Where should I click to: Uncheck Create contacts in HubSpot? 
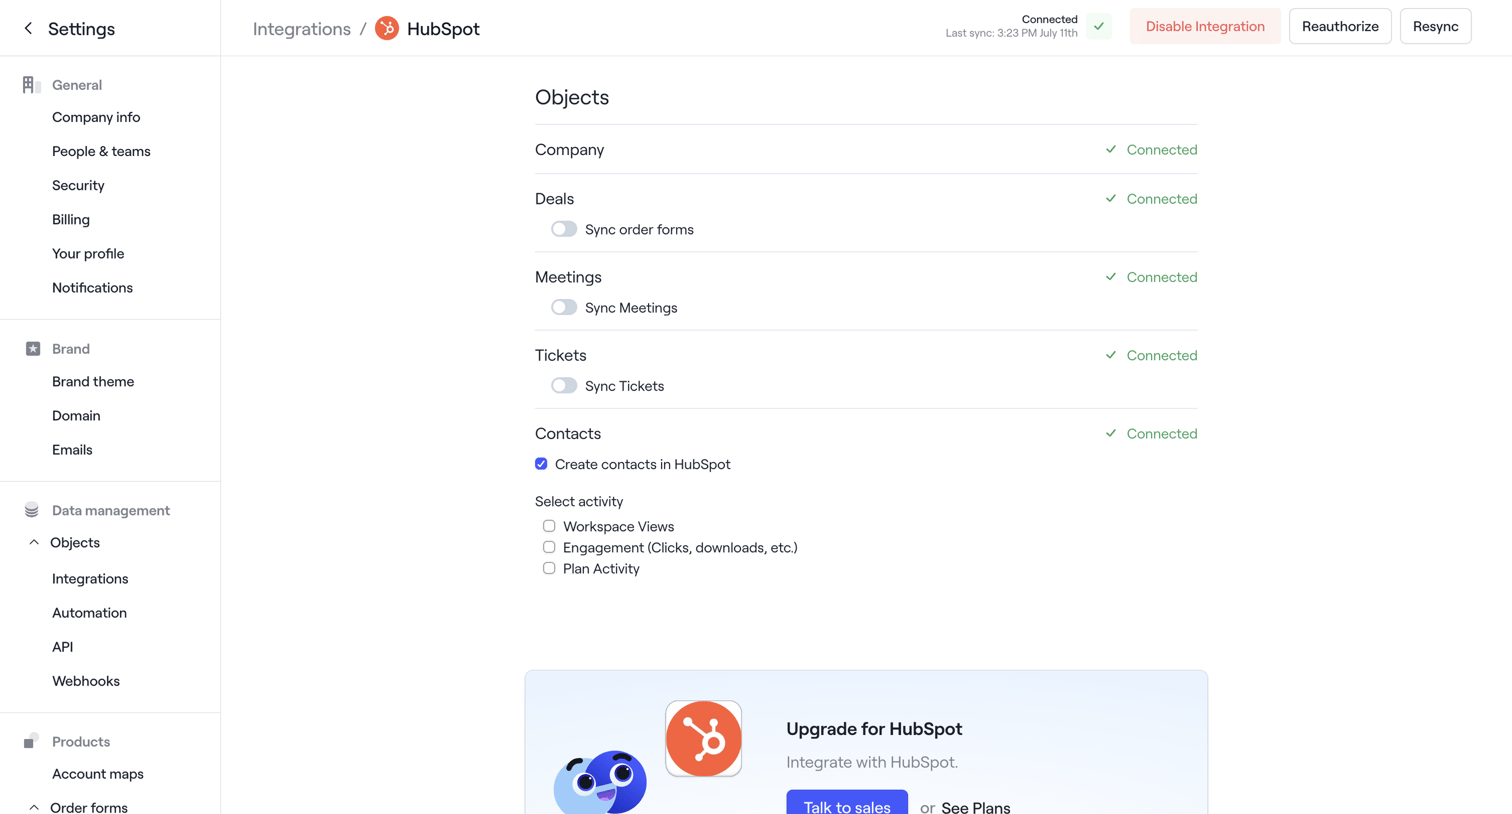(x=541, y=464)
